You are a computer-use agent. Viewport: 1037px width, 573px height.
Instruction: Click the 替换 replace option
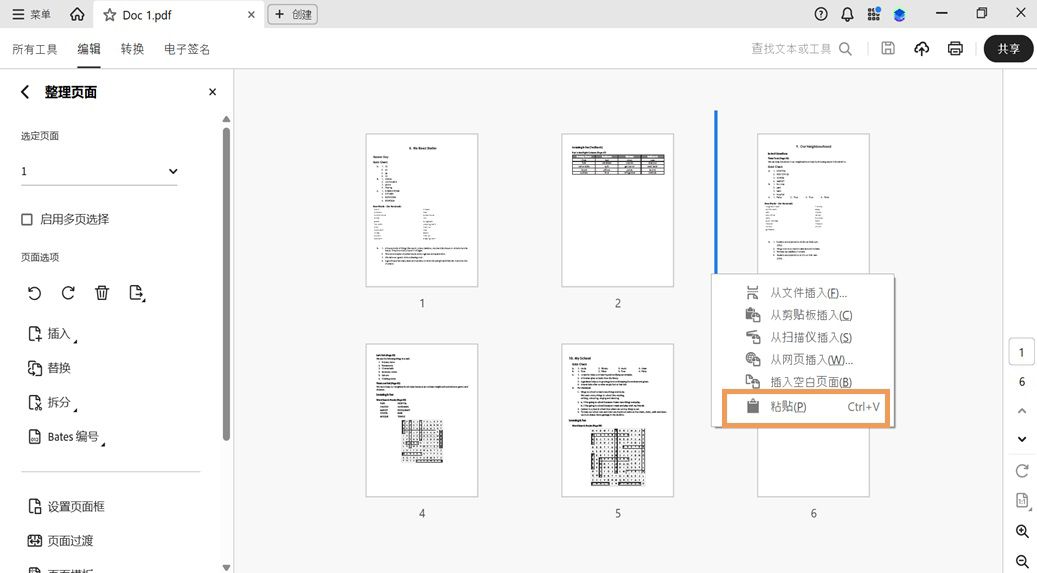50,368
